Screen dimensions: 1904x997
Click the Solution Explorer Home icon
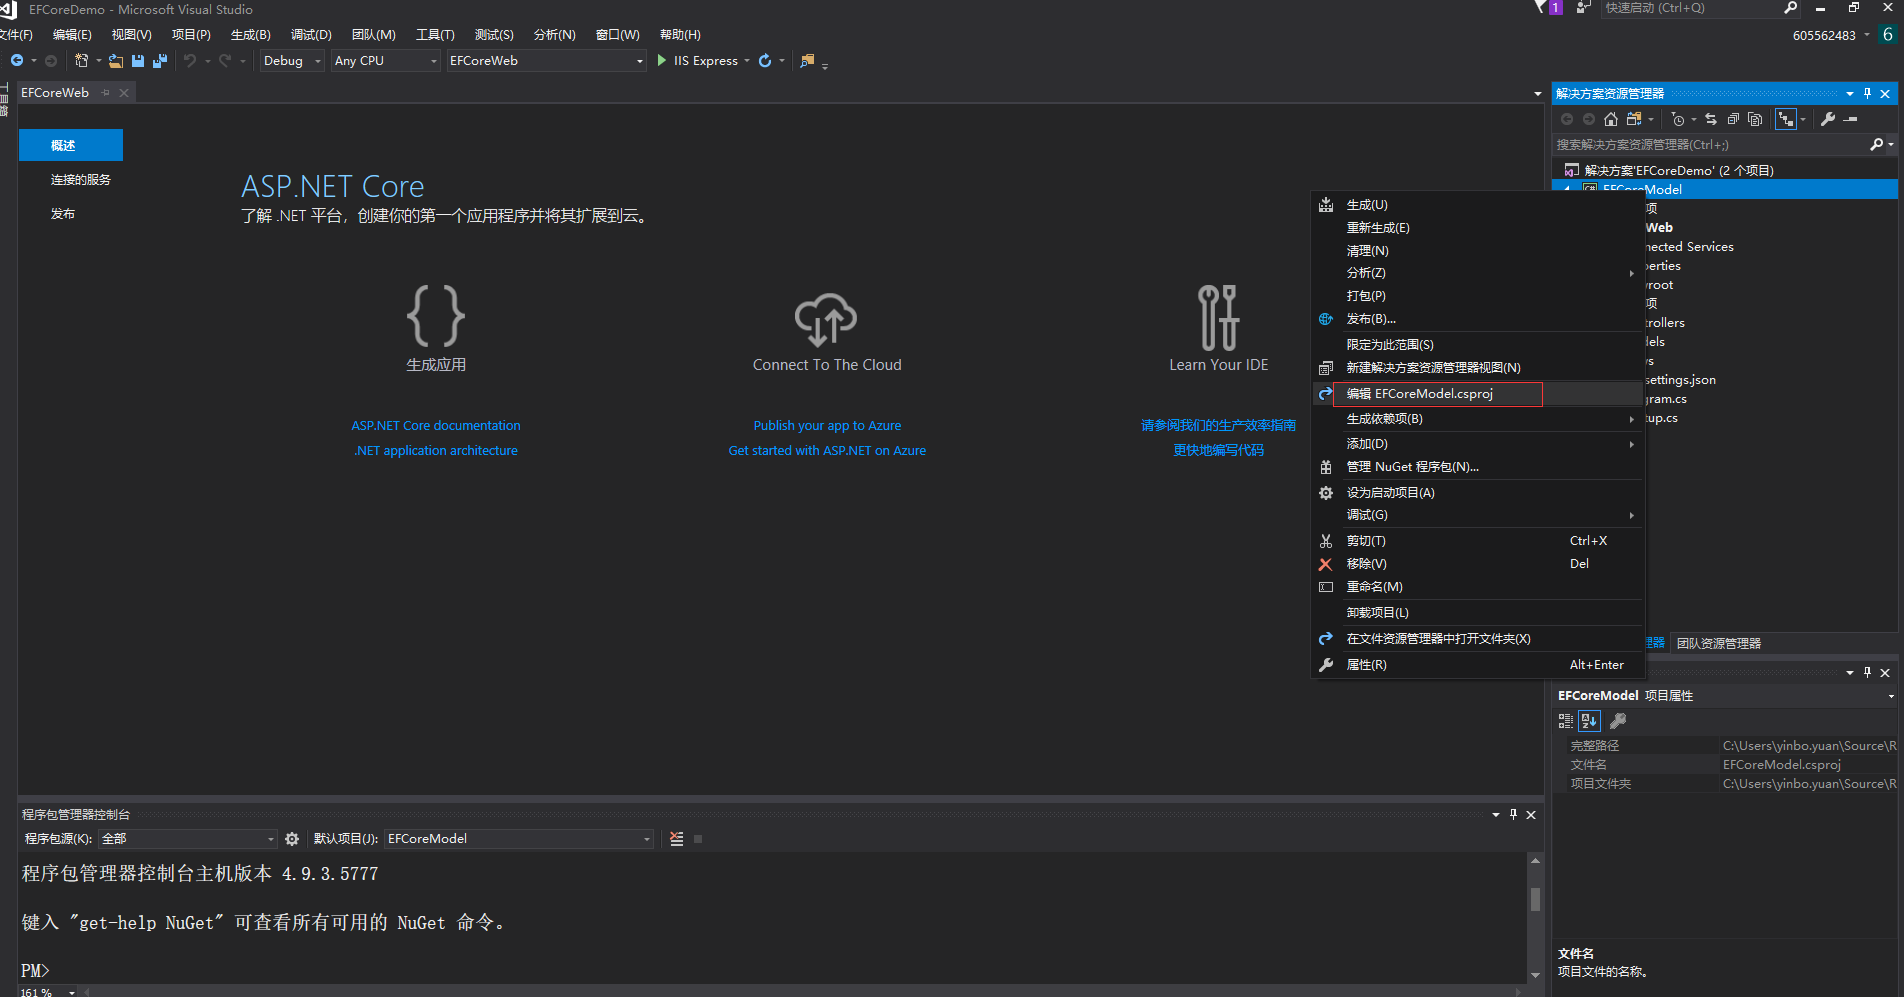[1610, 119]
